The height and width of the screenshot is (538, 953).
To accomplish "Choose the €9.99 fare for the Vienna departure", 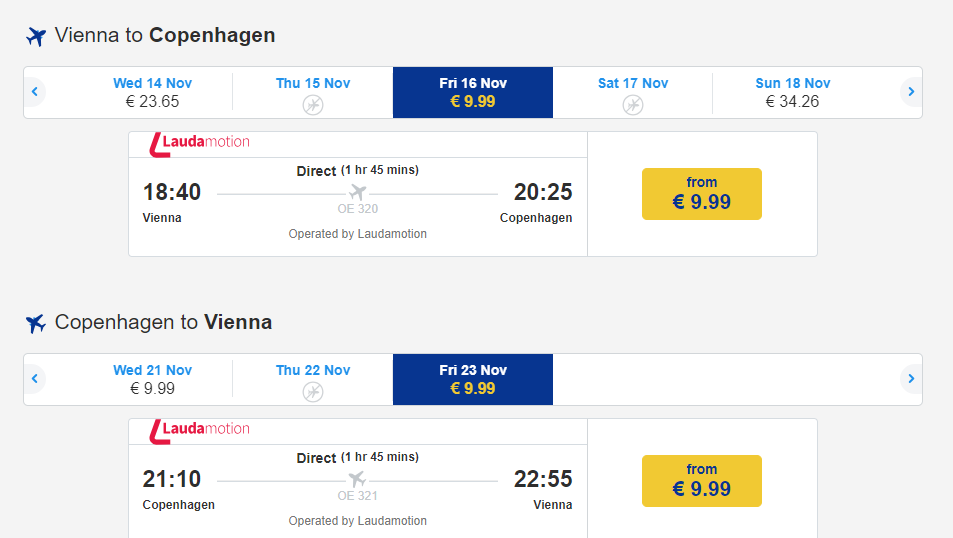I will point(701,194).
